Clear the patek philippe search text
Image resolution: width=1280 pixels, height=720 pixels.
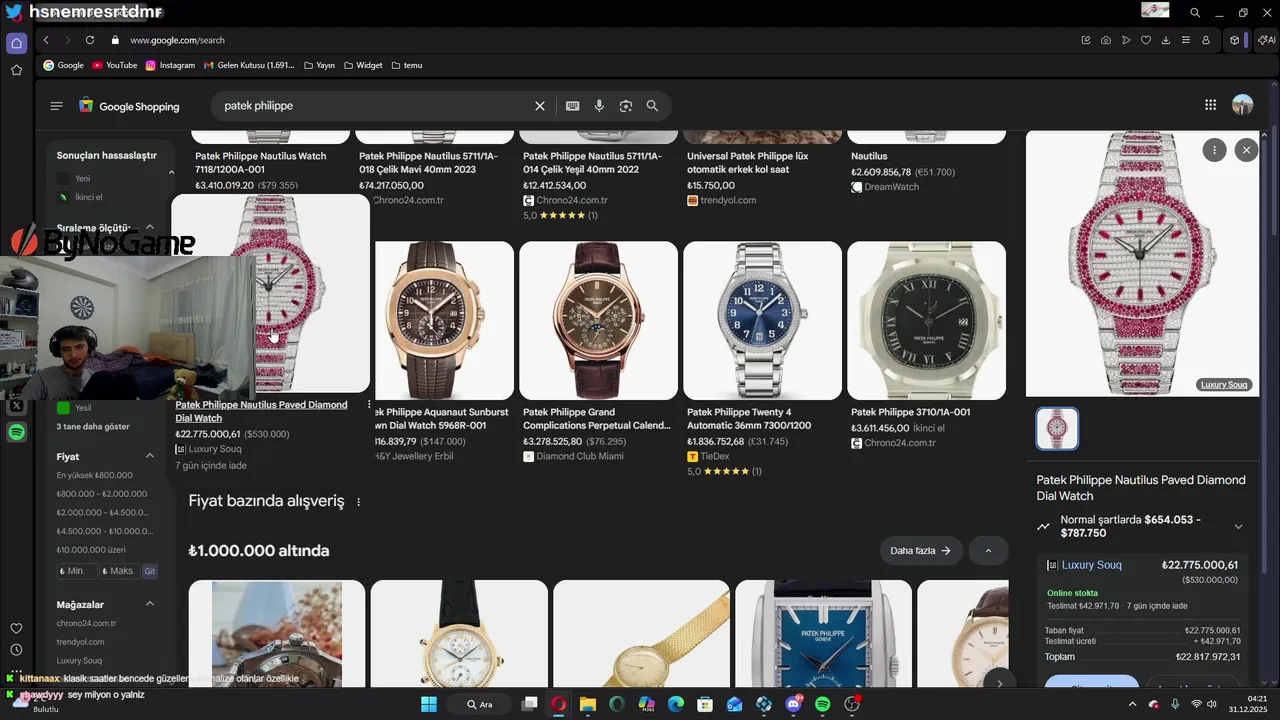pos(540,106)
